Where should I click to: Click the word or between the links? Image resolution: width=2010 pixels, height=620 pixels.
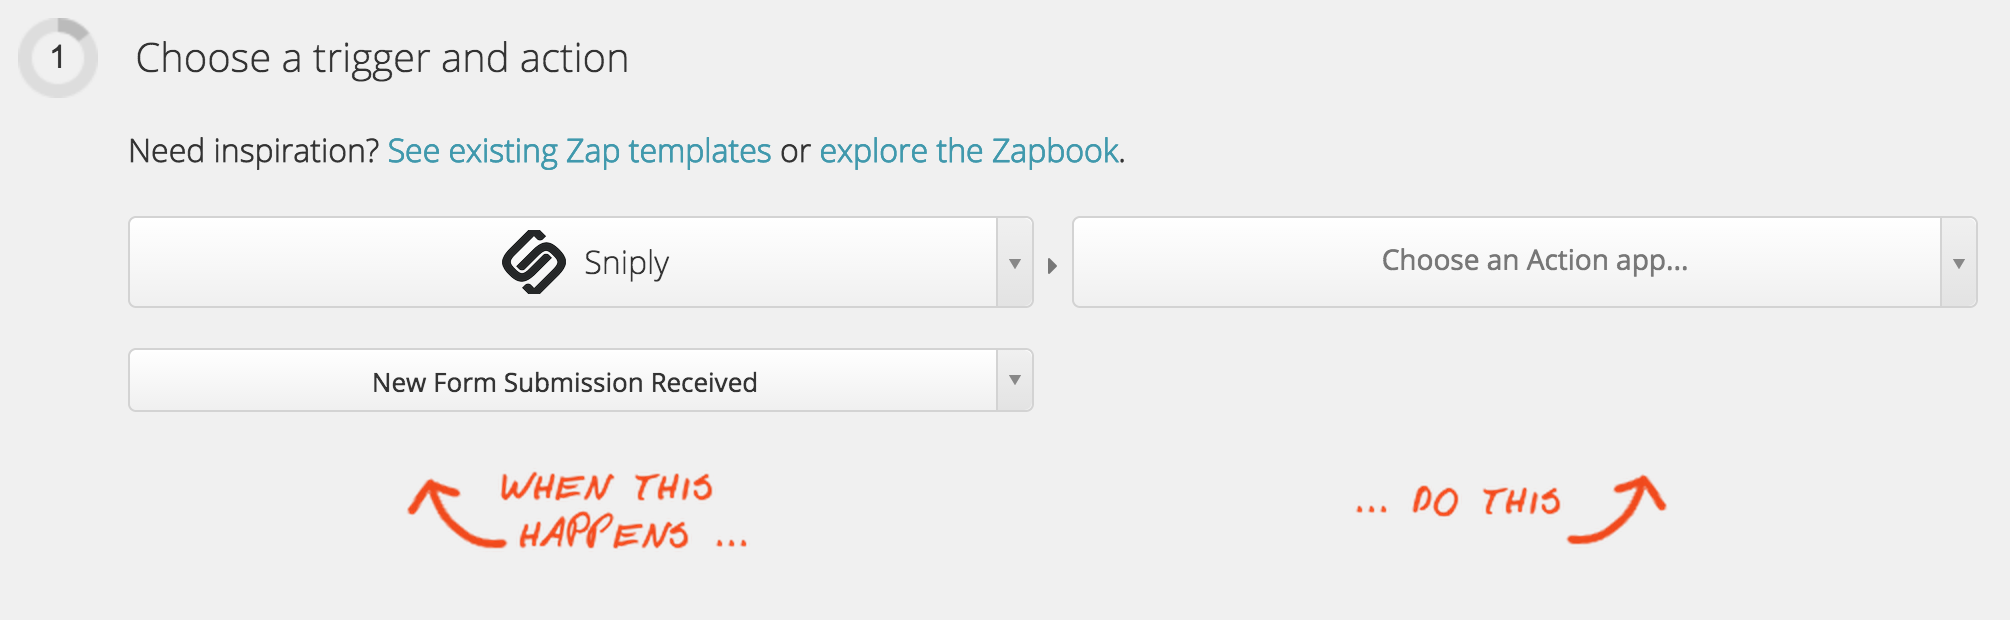coord(795,152)
